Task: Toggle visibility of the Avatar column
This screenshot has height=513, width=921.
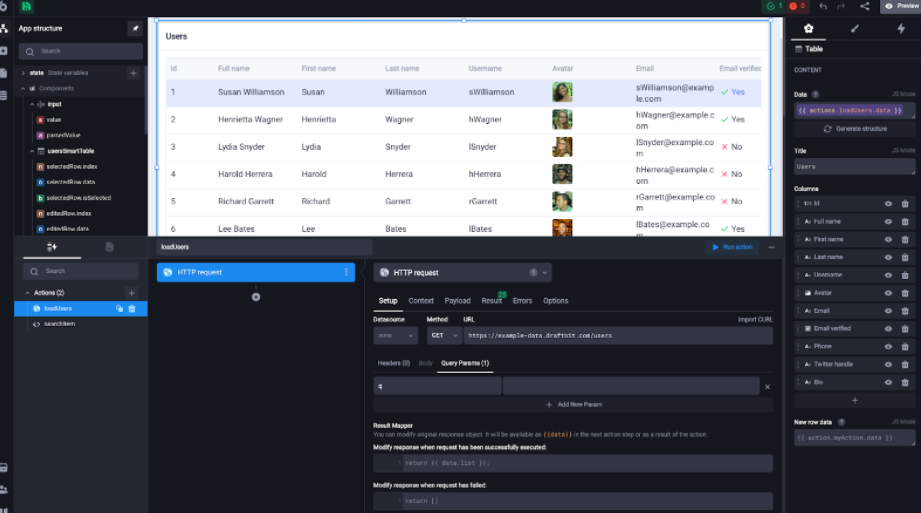Action: coord(888,293)
